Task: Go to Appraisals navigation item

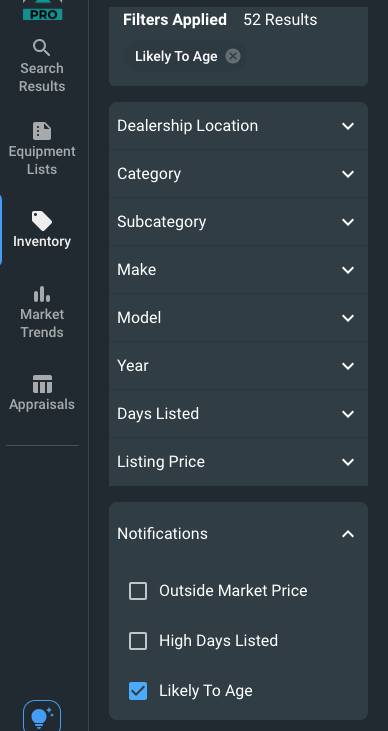Action: [x=42, y=393]
